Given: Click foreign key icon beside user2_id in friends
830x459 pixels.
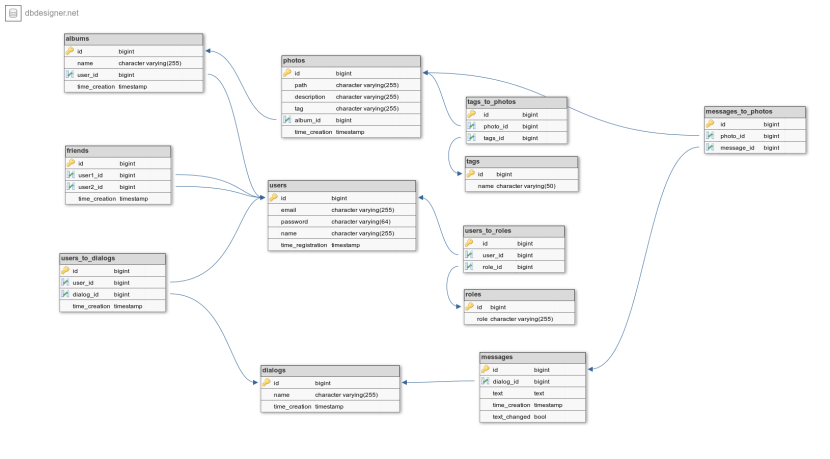Looking at the screenshot, I should (x=71, y=187).
